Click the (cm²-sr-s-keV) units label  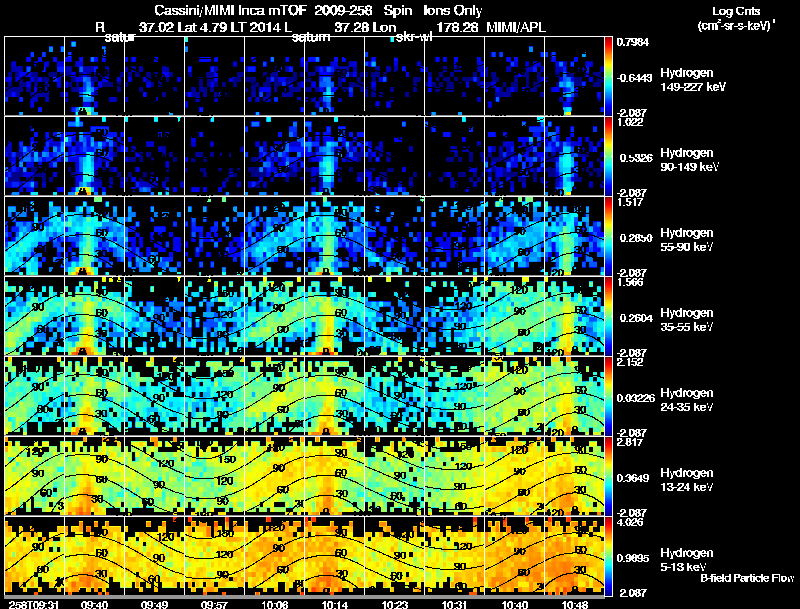click(736, 26)
